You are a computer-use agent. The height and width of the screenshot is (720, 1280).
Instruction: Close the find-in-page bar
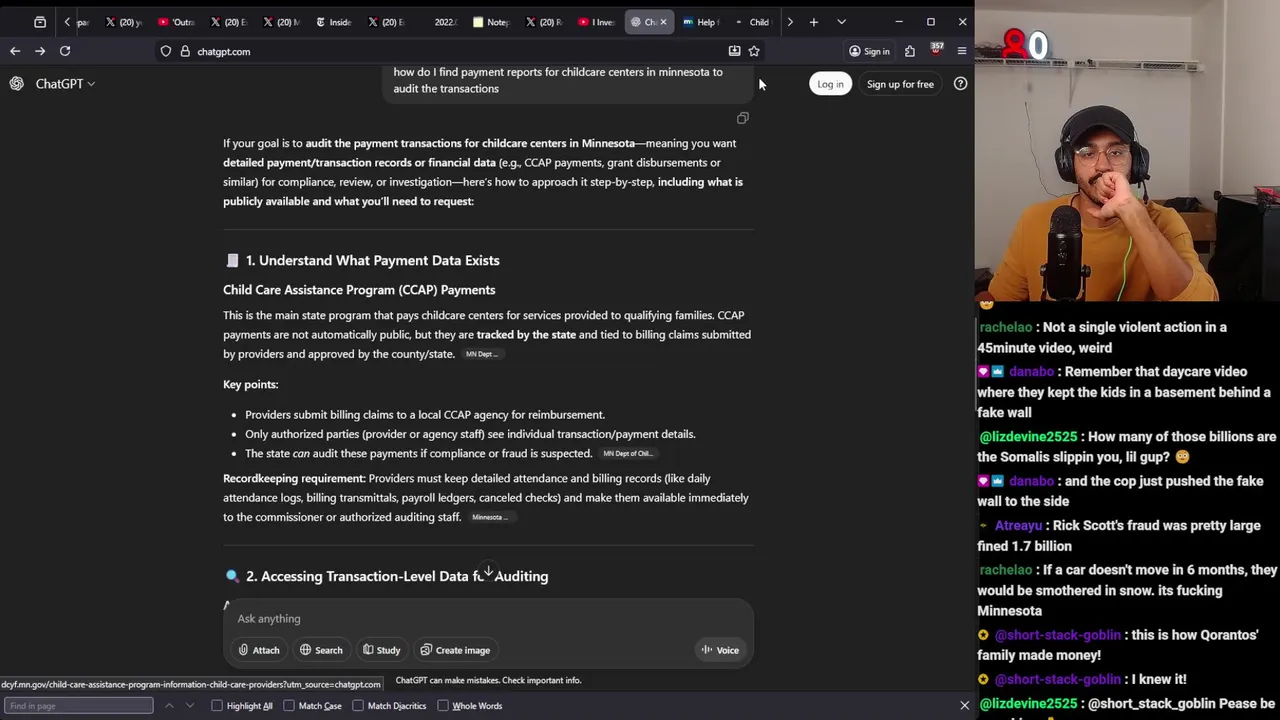tap(965, 706)
